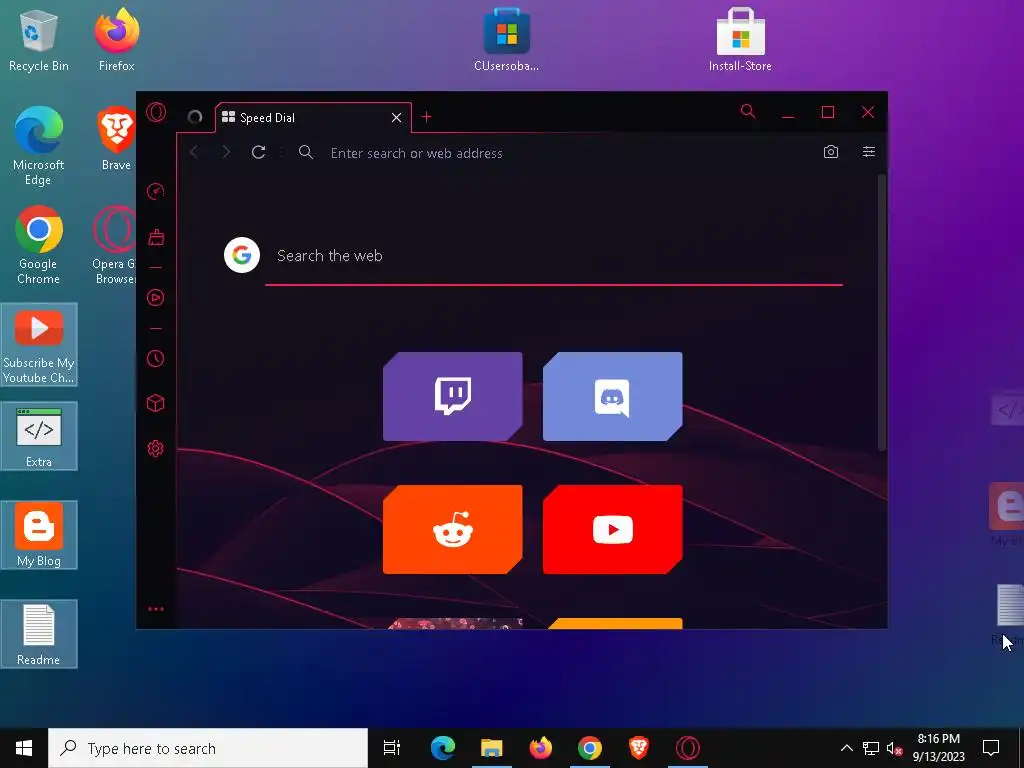Select the CUsersoba... desktop store icon
Image resolution: width=1024 pixels, height=768 pixels.
(506, 40)
